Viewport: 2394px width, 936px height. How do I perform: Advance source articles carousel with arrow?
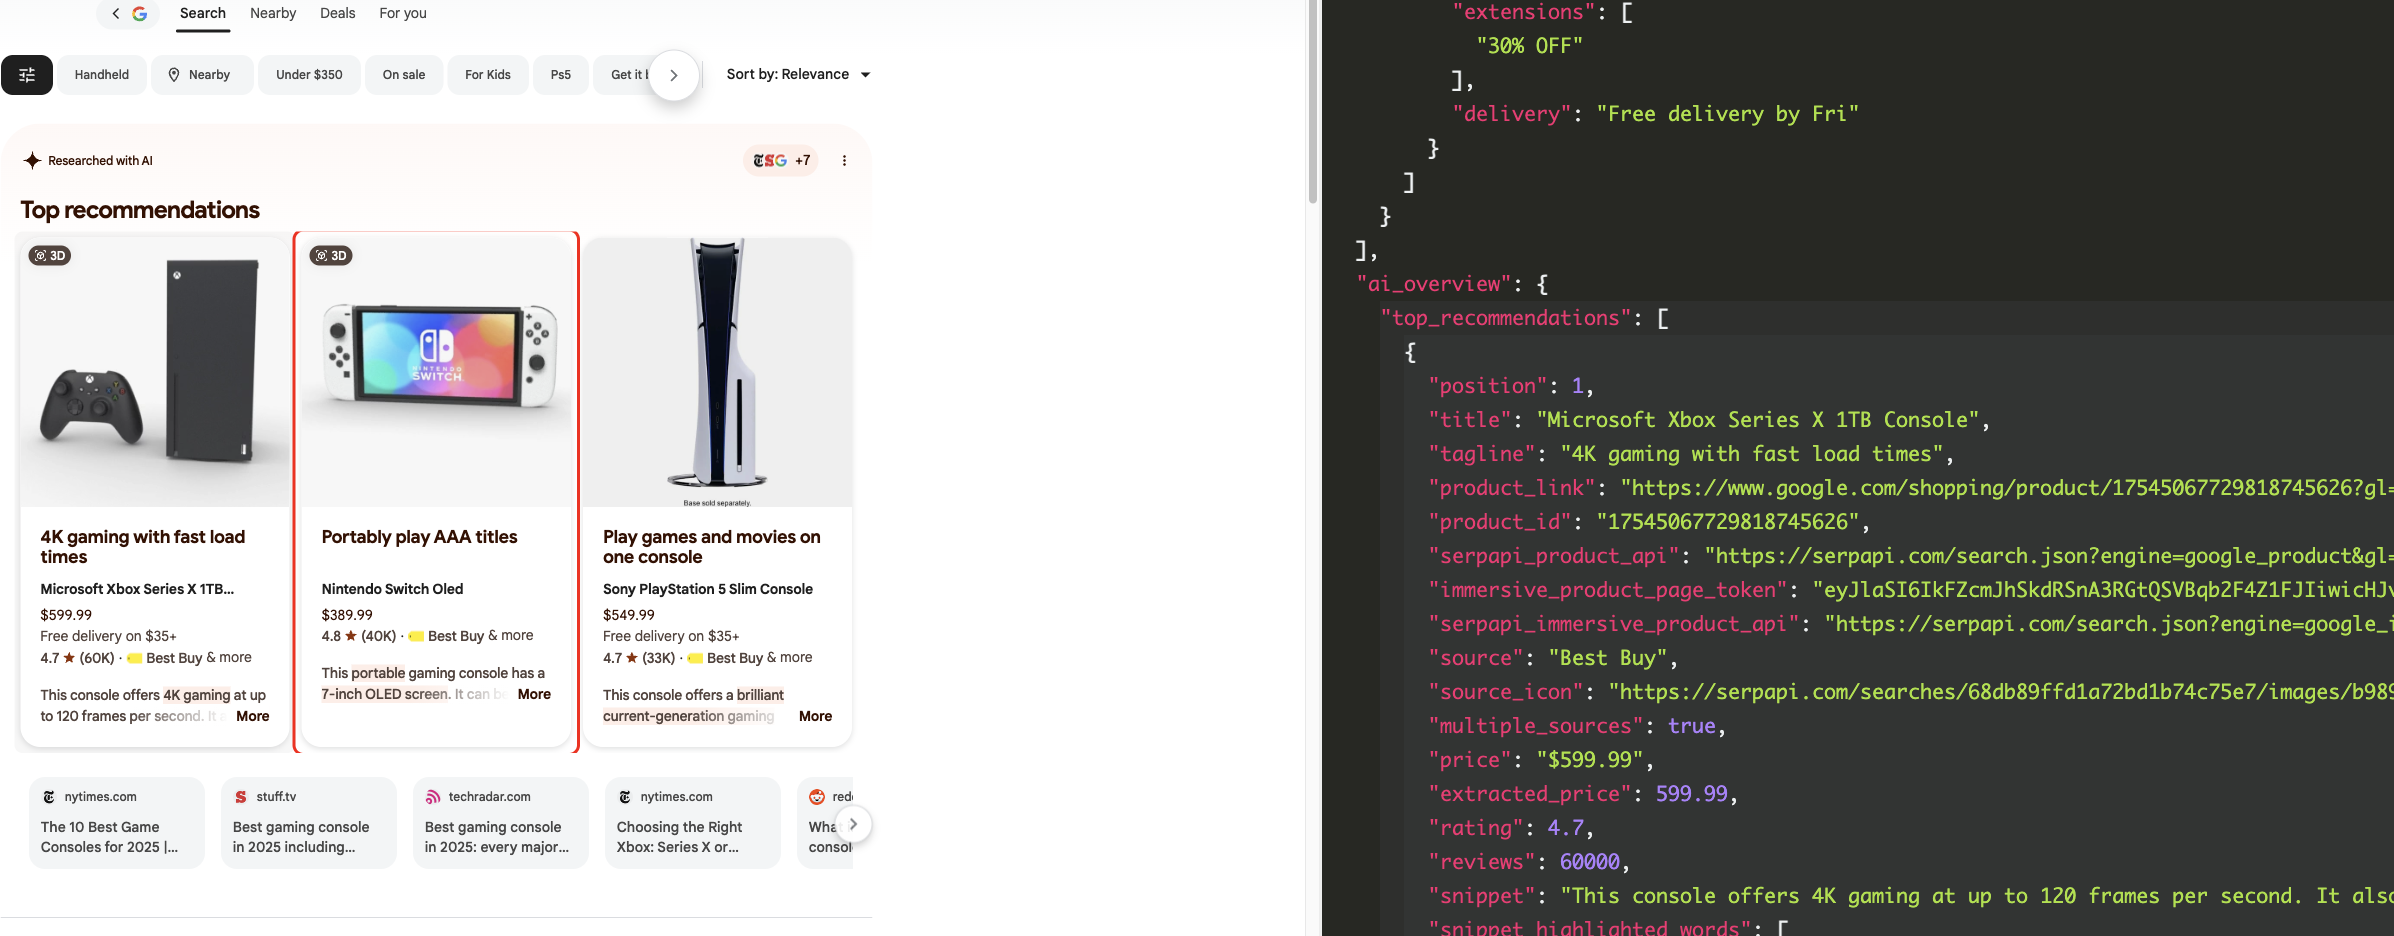[853, 824]
